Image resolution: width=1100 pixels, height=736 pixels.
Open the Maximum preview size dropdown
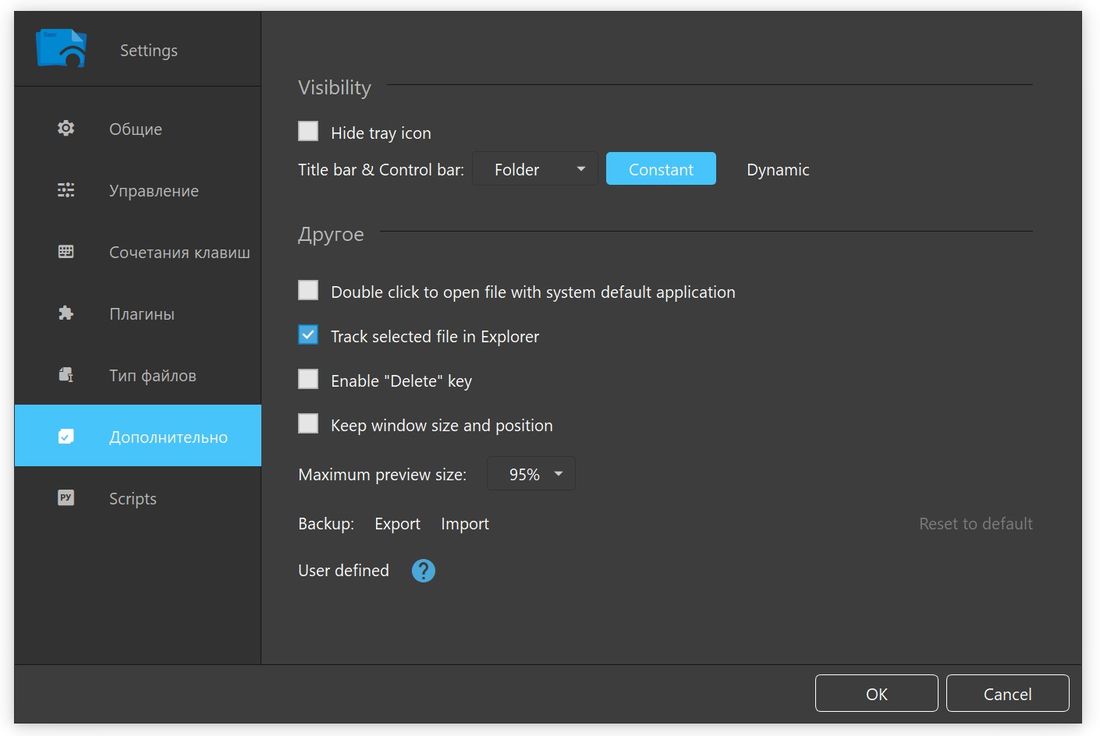pyautogui.click(x=530, y=473)
